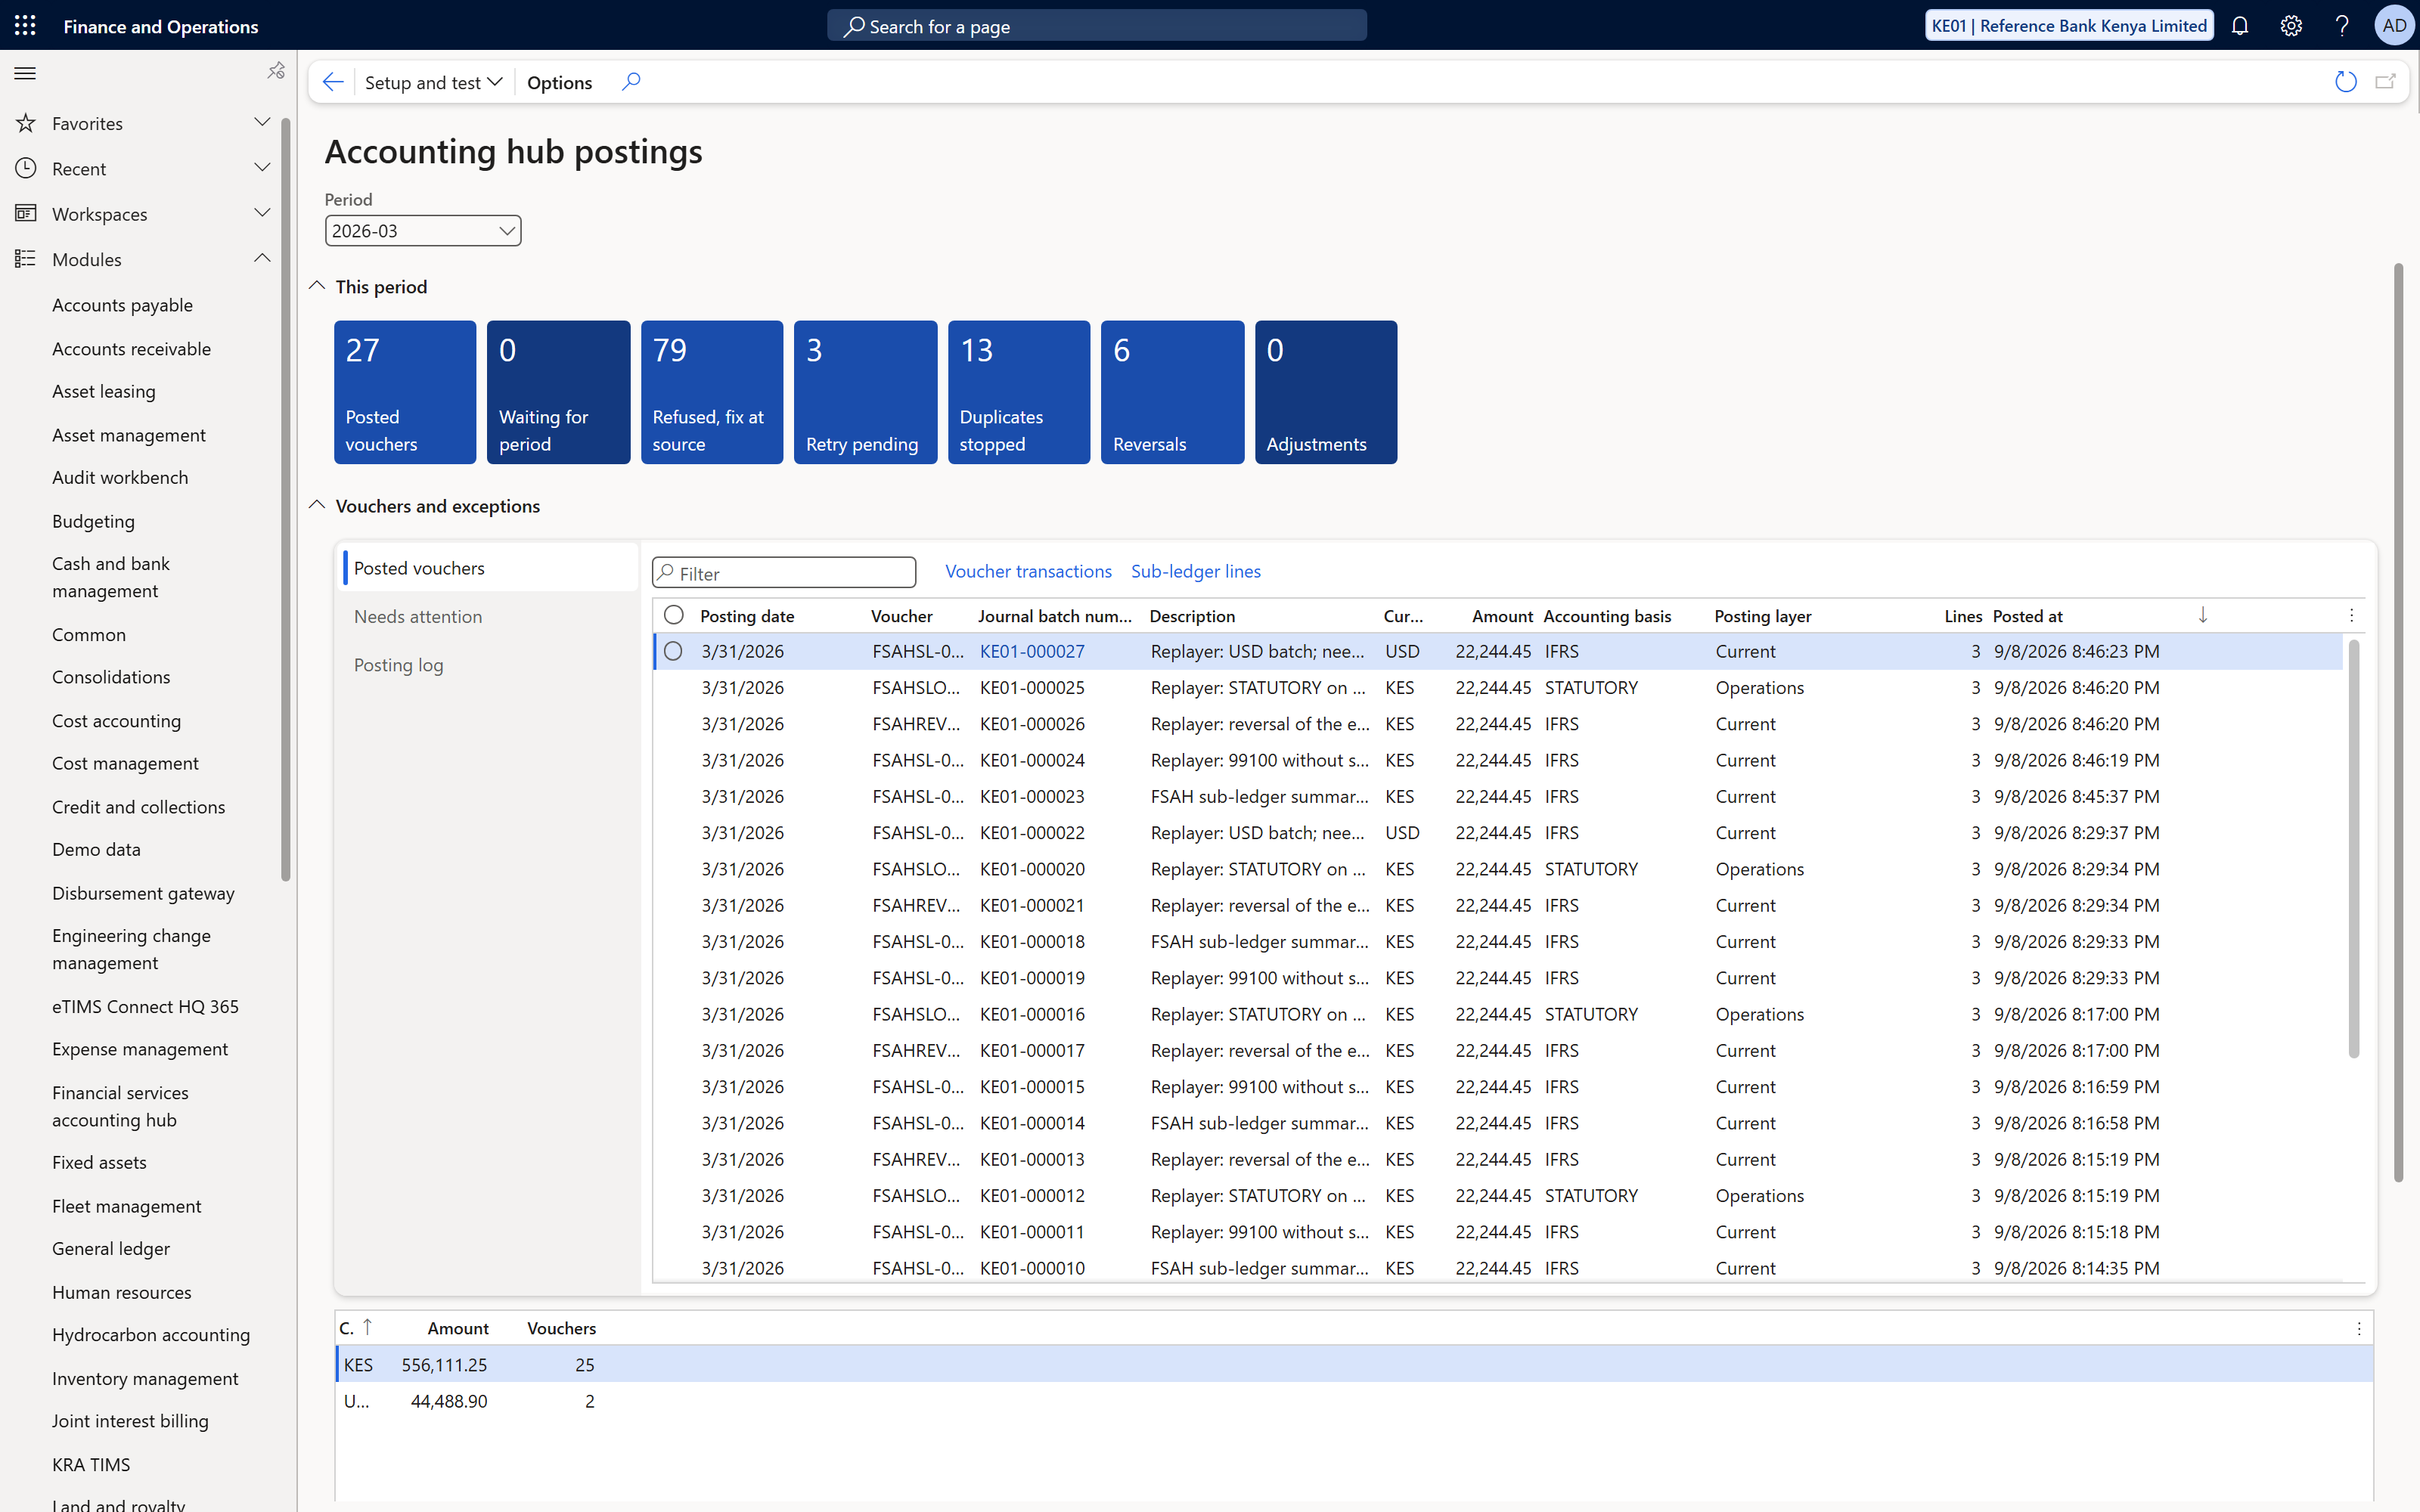Expand the Setup and test menu

[433, 82]
